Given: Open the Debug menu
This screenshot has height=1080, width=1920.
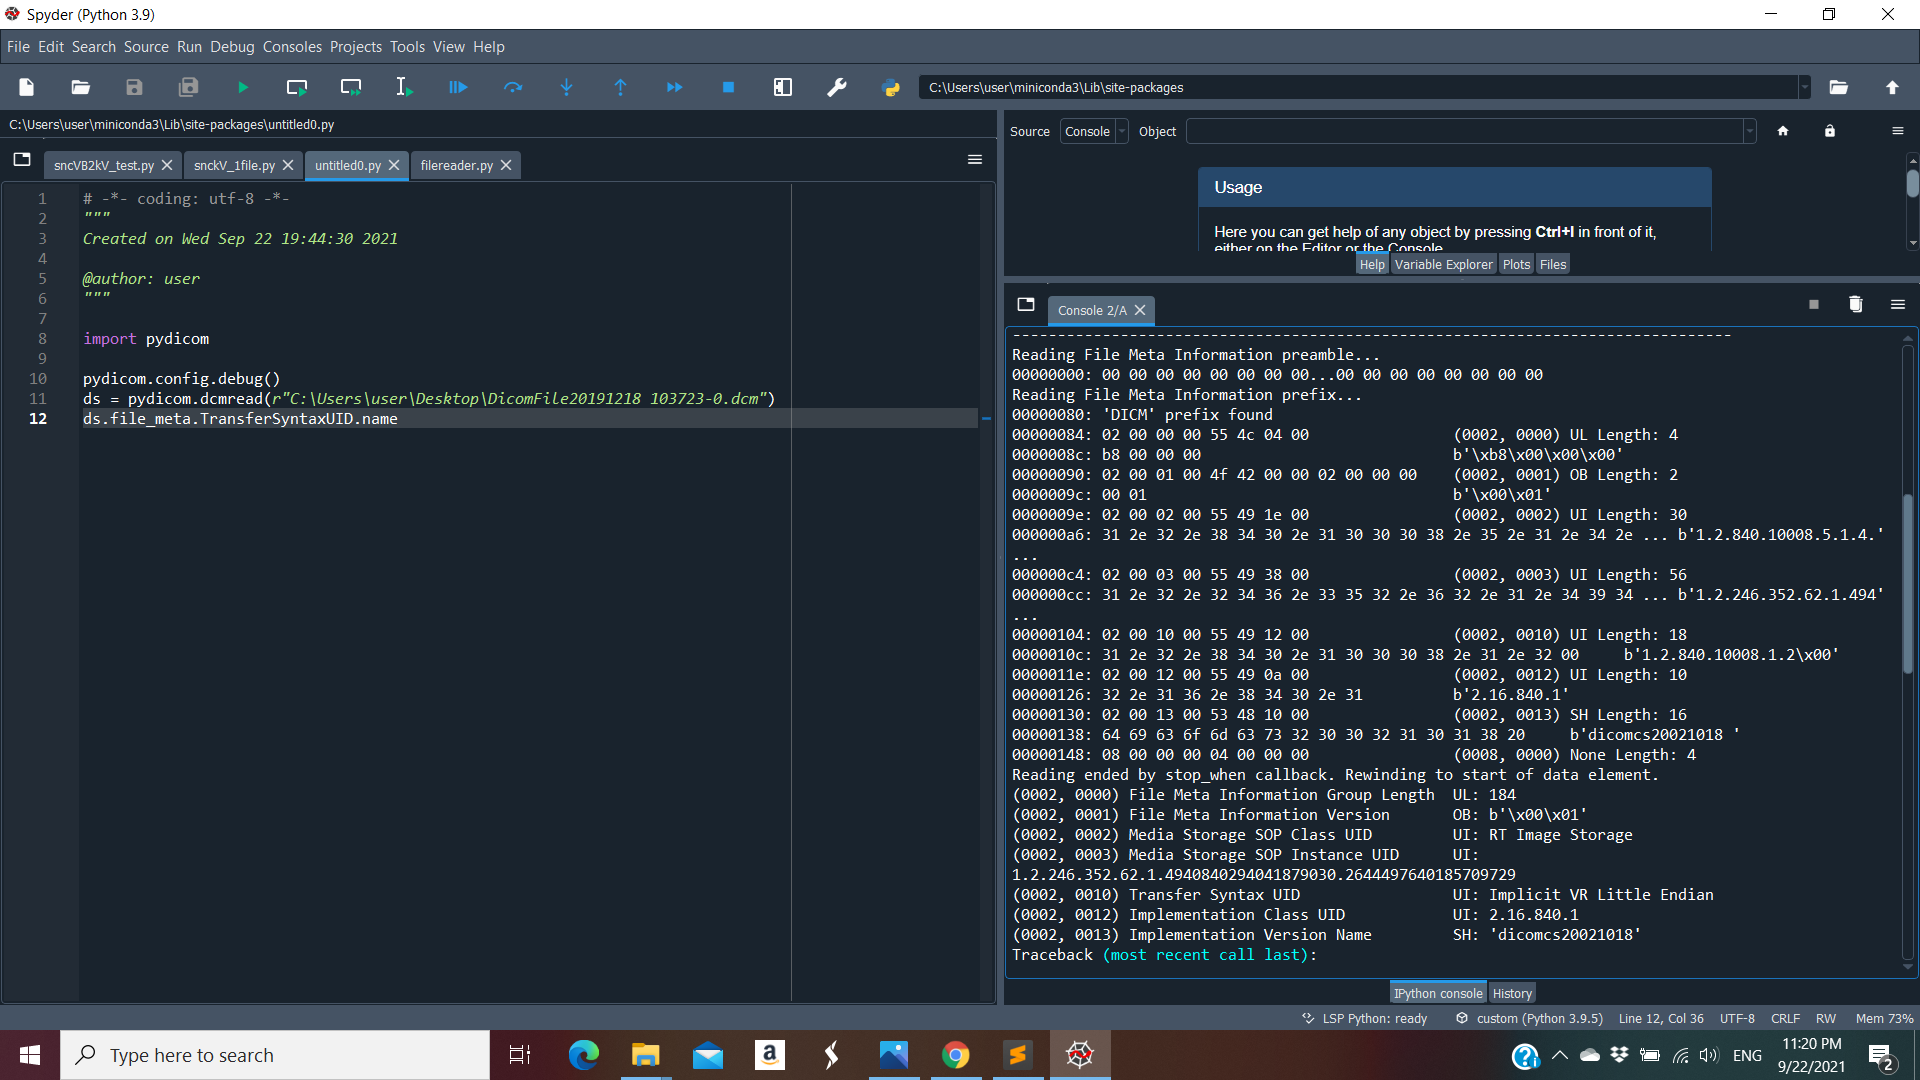Looking at the screenshot, I should click(232, 47).
